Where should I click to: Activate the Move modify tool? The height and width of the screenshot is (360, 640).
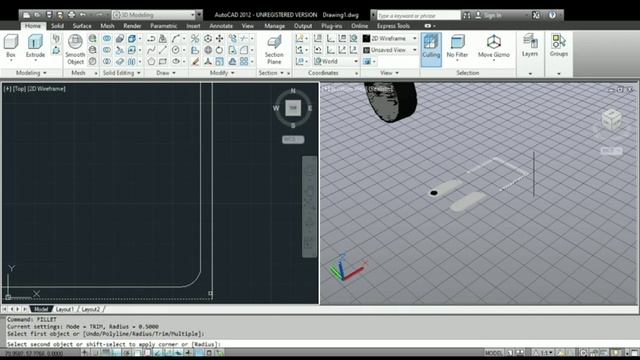220,38
